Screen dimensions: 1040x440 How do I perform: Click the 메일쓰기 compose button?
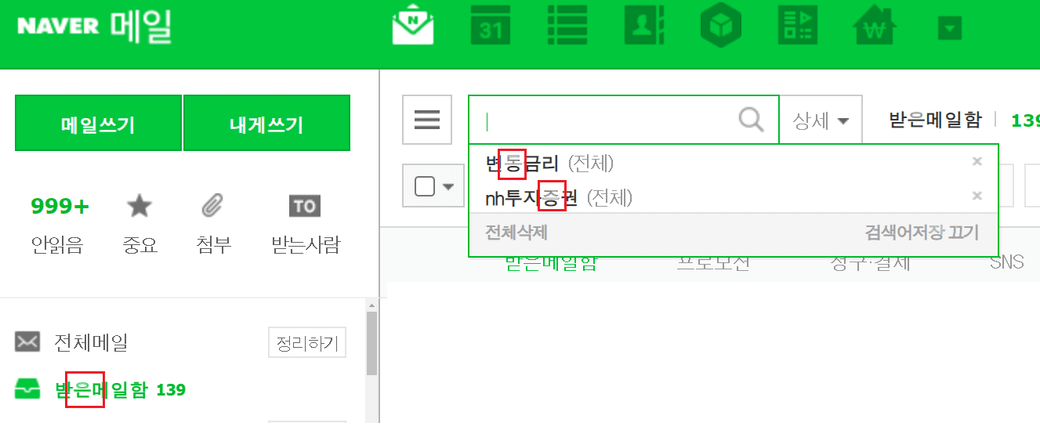pos(98,123)
